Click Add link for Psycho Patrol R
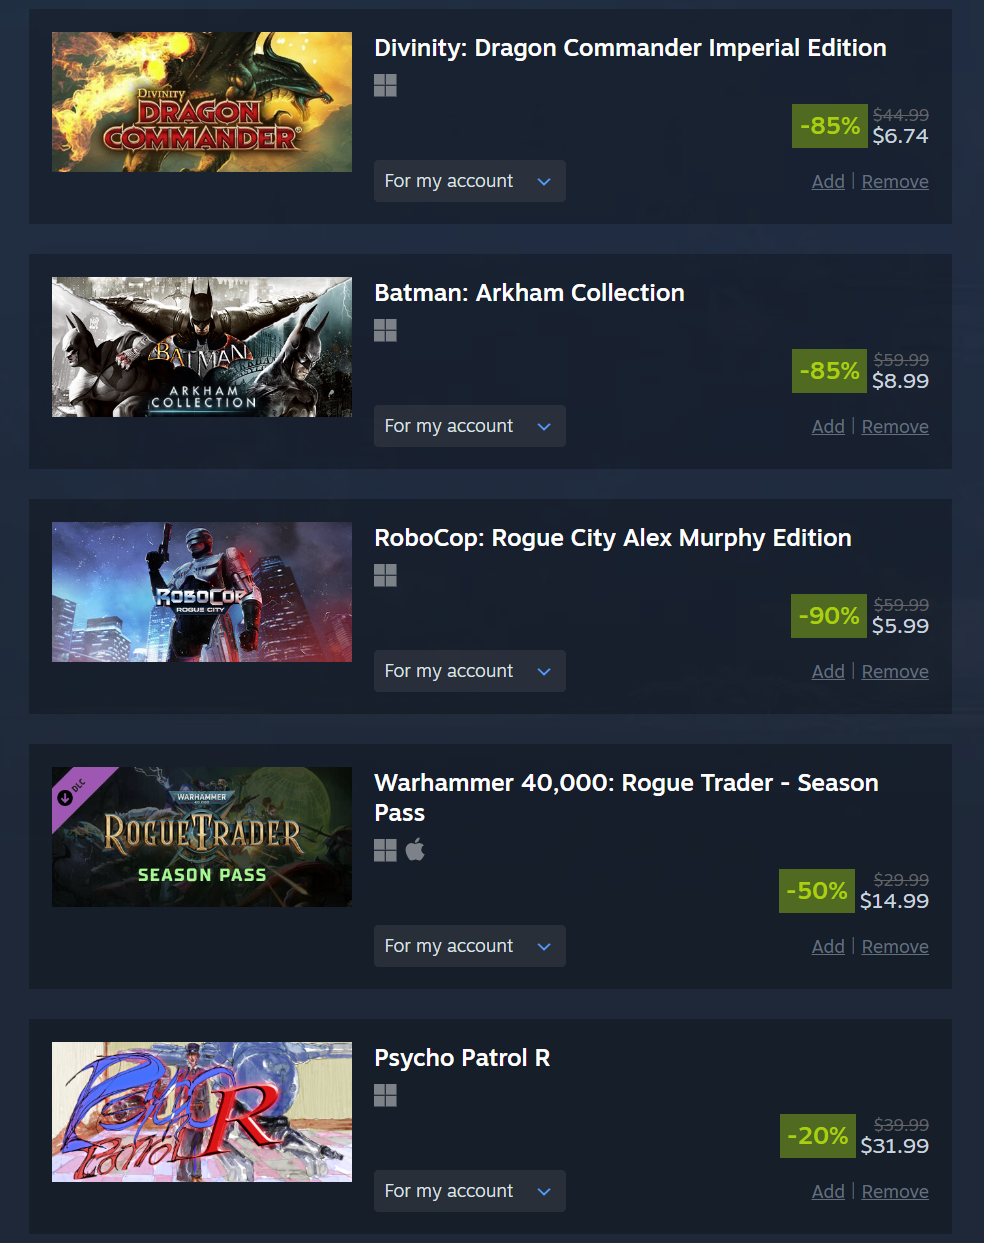984x1243 pixels. pyautogui.click(x=828, y=1192)
